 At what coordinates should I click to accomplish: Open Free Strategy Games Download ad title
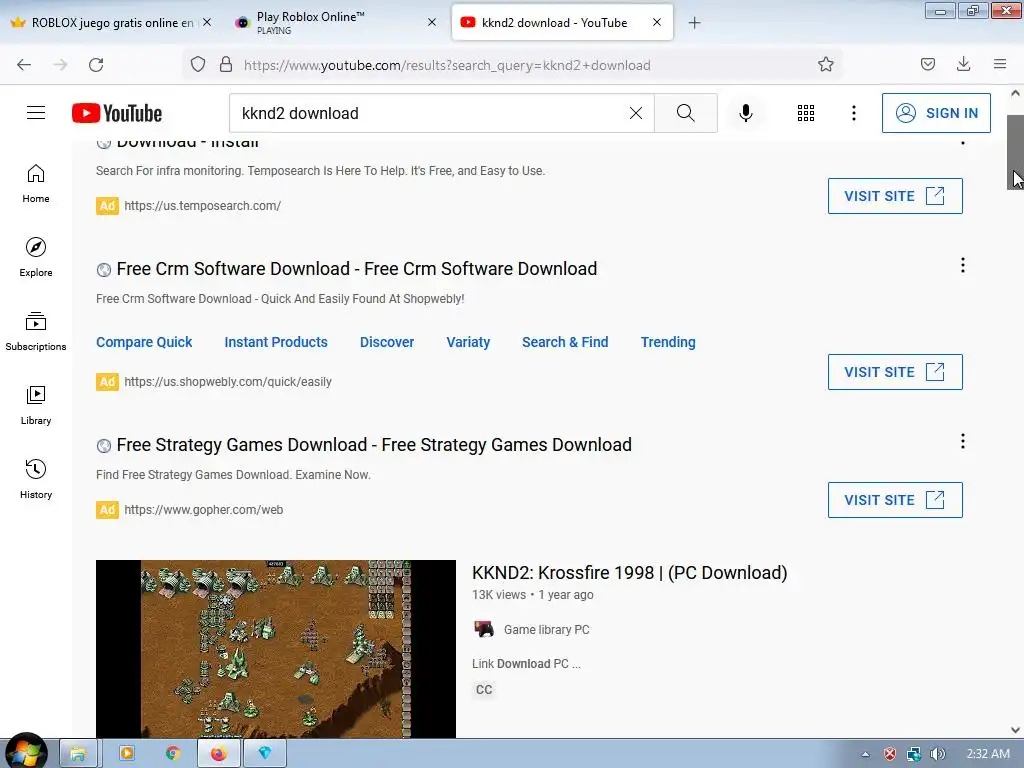pos(374,445)
